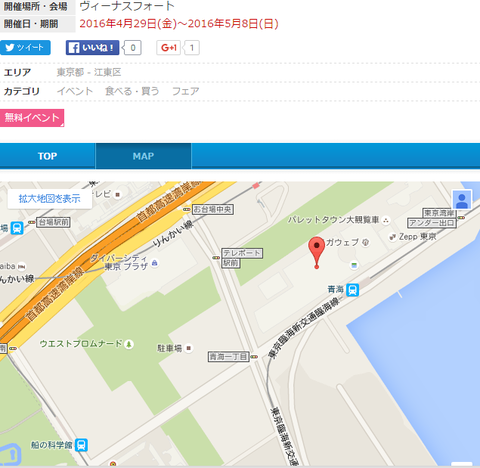Click the Street View pegman icon
The height and width of the screenshot is (468, 480).
tap(462, 200)
